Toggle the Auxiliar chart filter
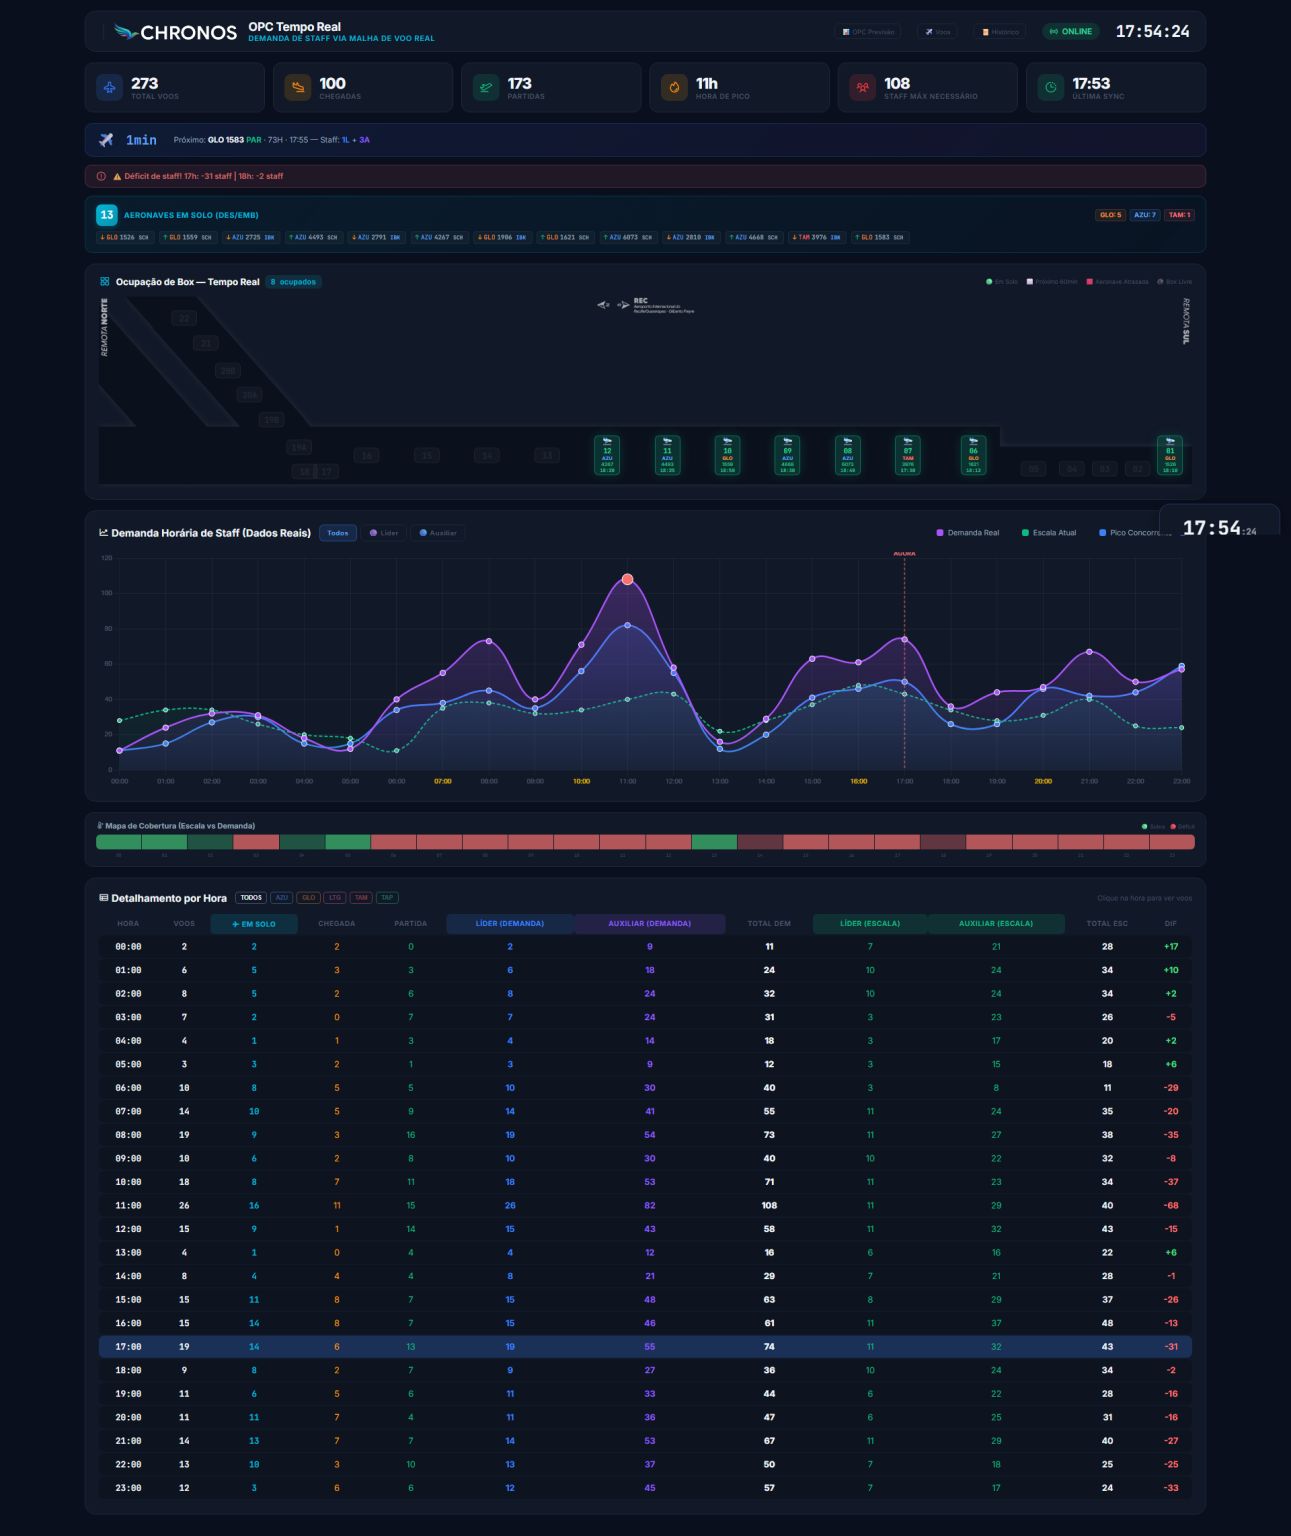This screenshot has width=1291, height=1536. point(438,533)
